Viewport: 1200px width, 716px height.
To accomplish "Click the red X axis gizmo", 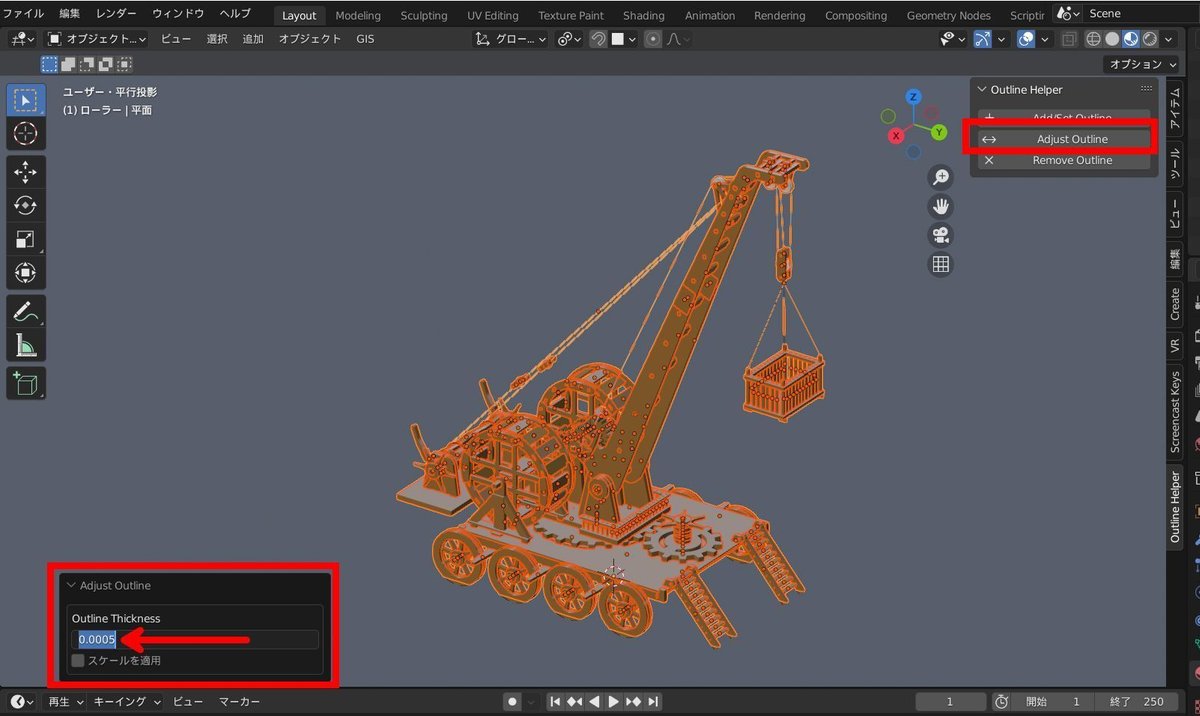I will coord(896,135).
